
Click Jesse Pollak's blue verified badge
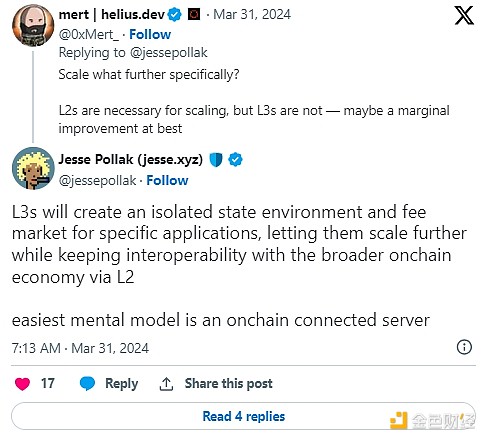tap(235, 160)
